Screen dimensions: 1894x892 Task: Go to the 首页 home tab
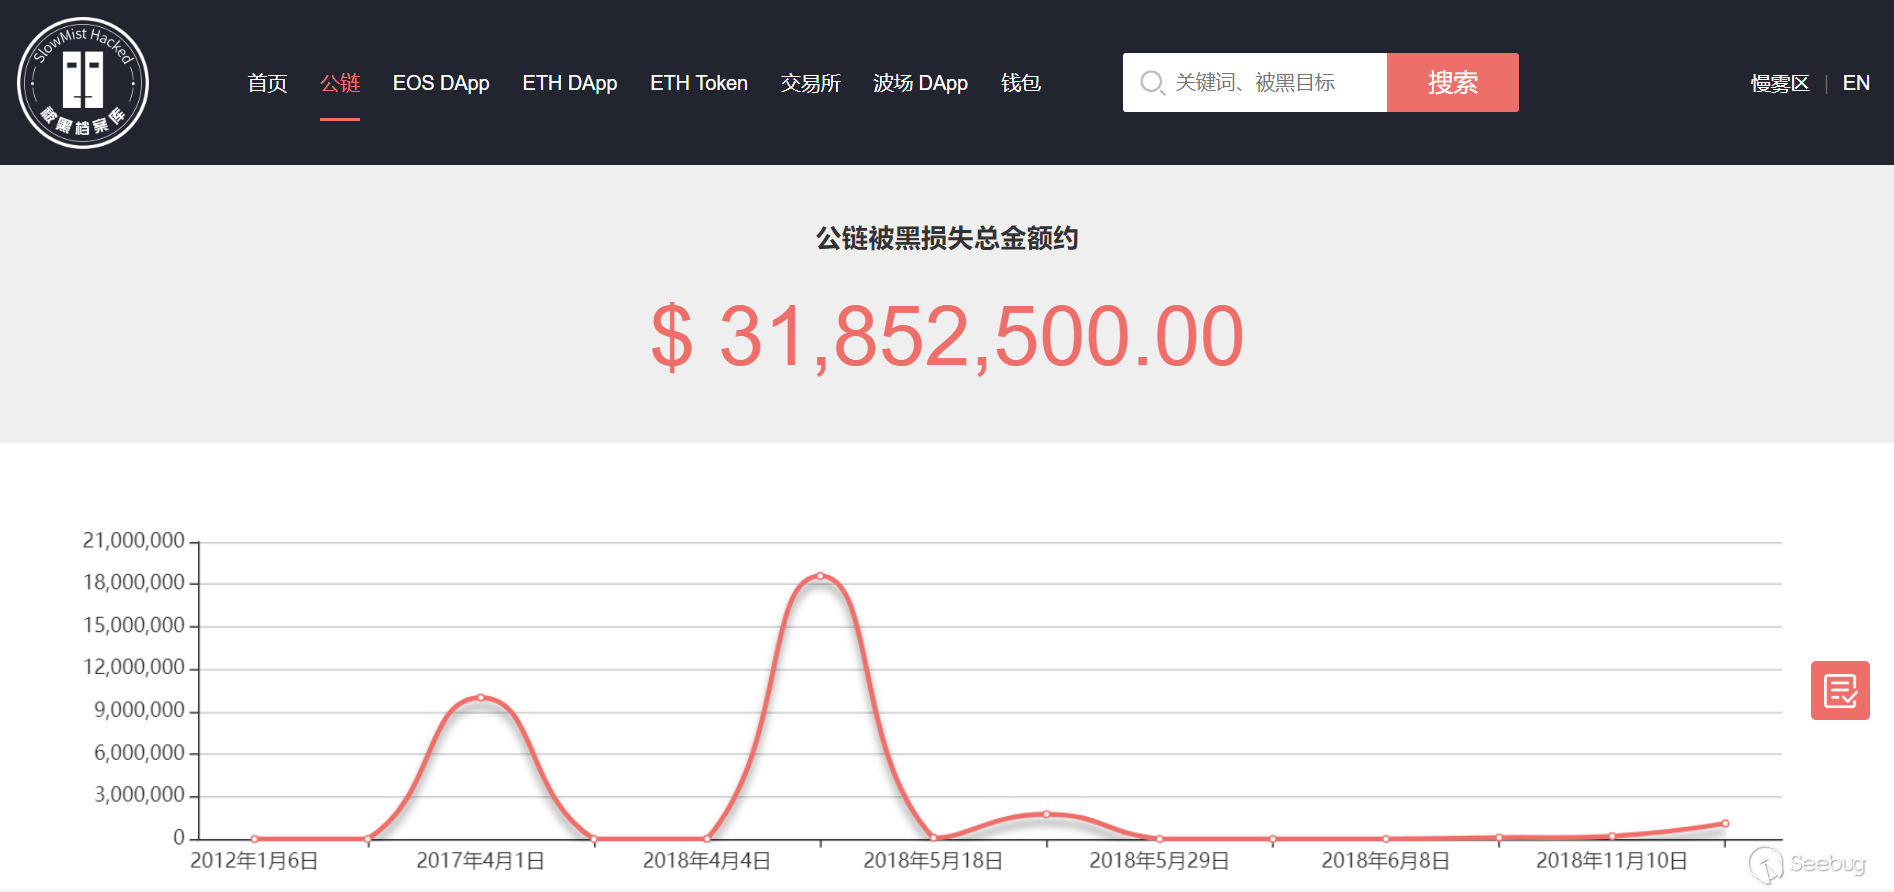267,83
